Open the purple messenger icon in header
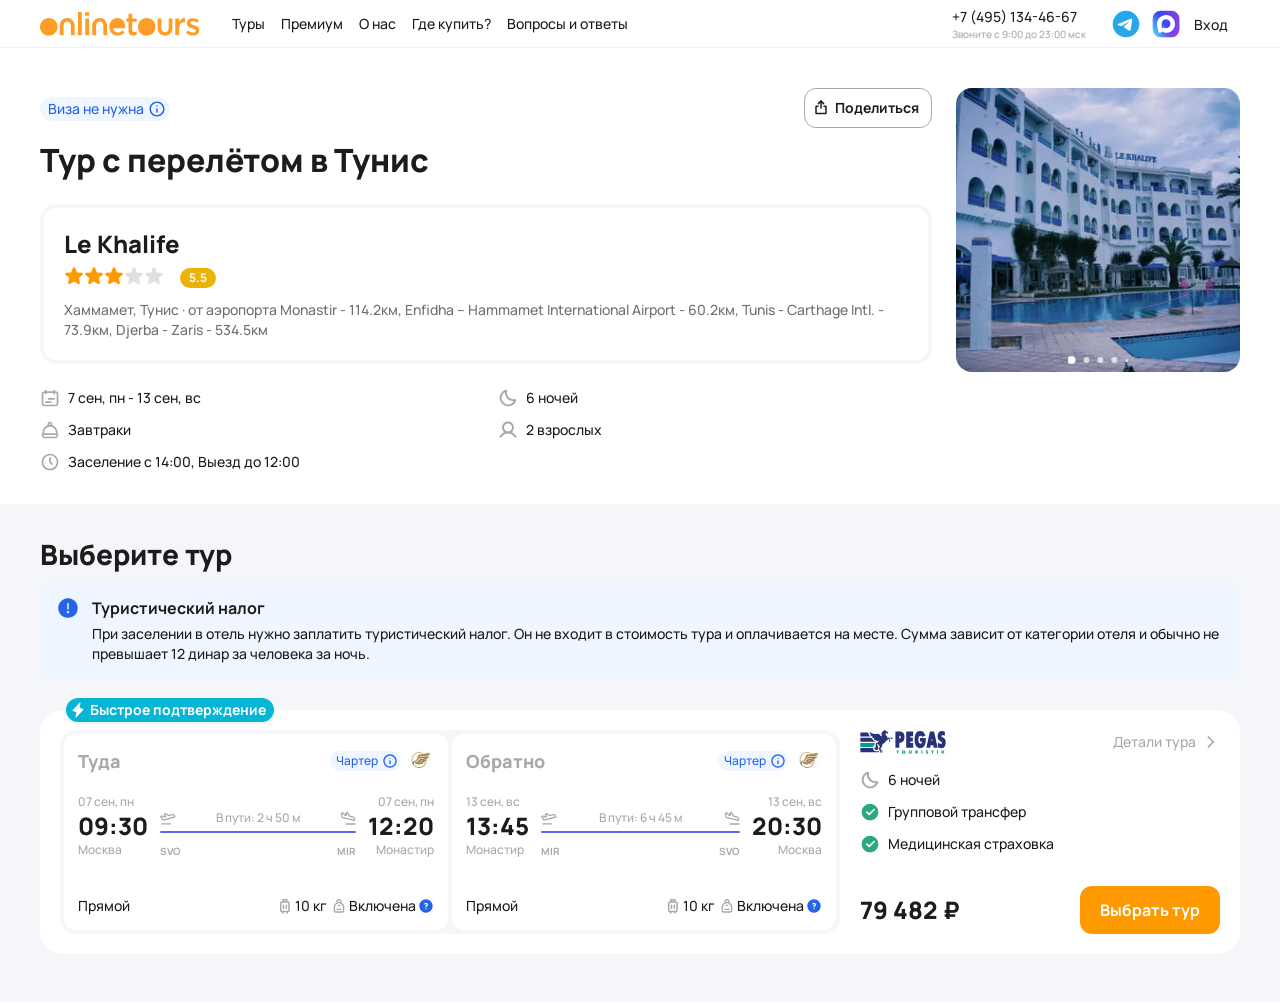 (1166, 24)
